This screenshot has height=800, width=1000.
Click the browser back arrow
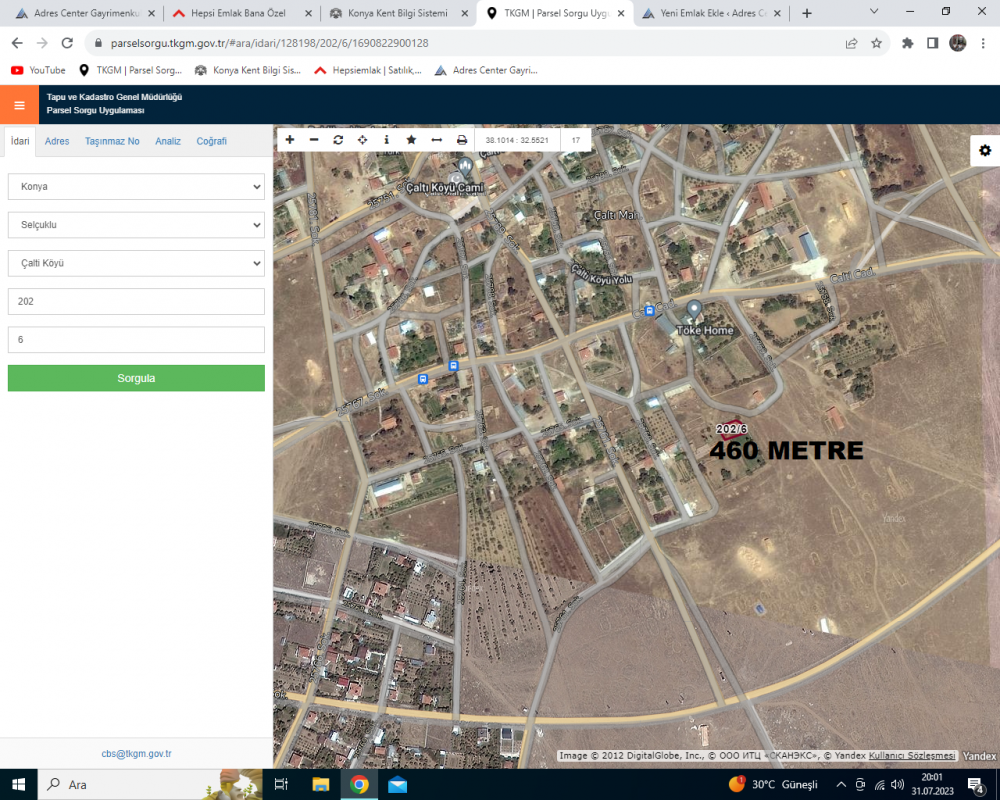click(17, 43)
